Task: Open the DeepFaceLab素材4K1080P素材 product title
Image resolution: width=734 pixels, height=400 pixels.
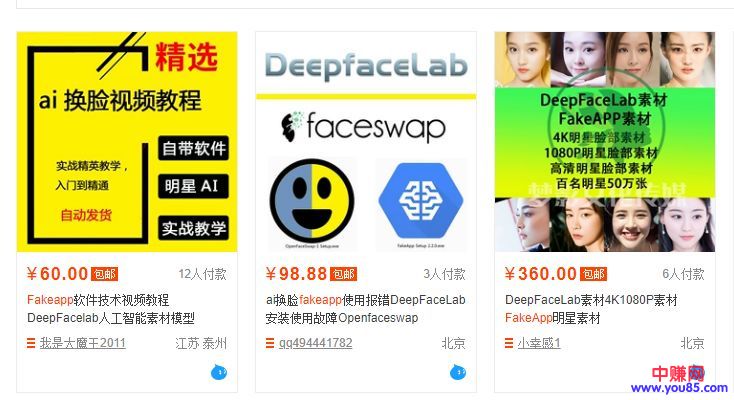Action: [591, 309]
